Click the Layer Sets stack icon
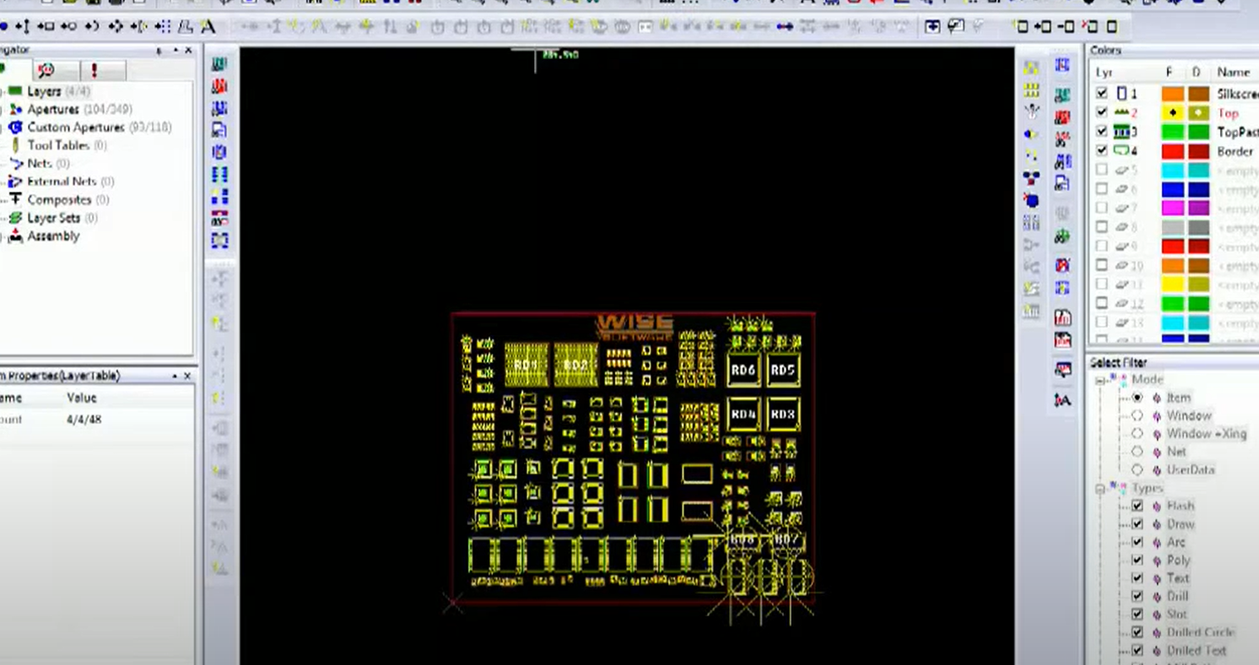This screenshot has height=665, width=1259. [x=15, y=218]
